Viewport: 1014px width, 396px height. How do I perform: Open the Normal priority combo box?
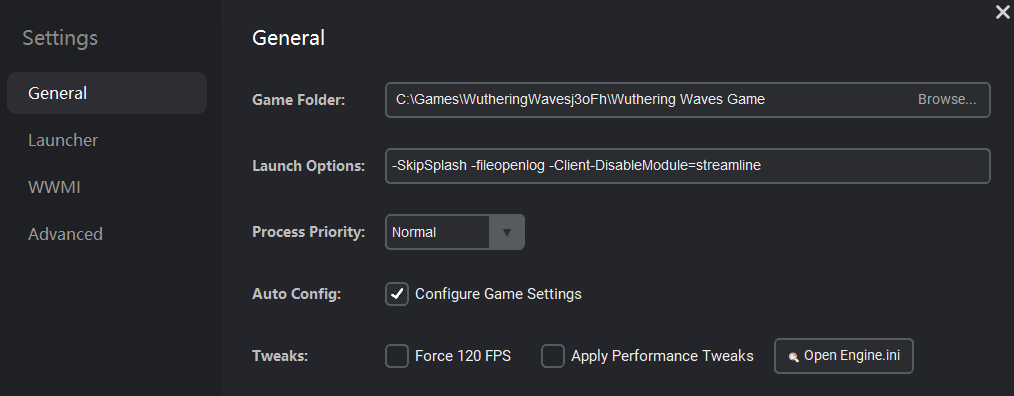tap(455, 232)
